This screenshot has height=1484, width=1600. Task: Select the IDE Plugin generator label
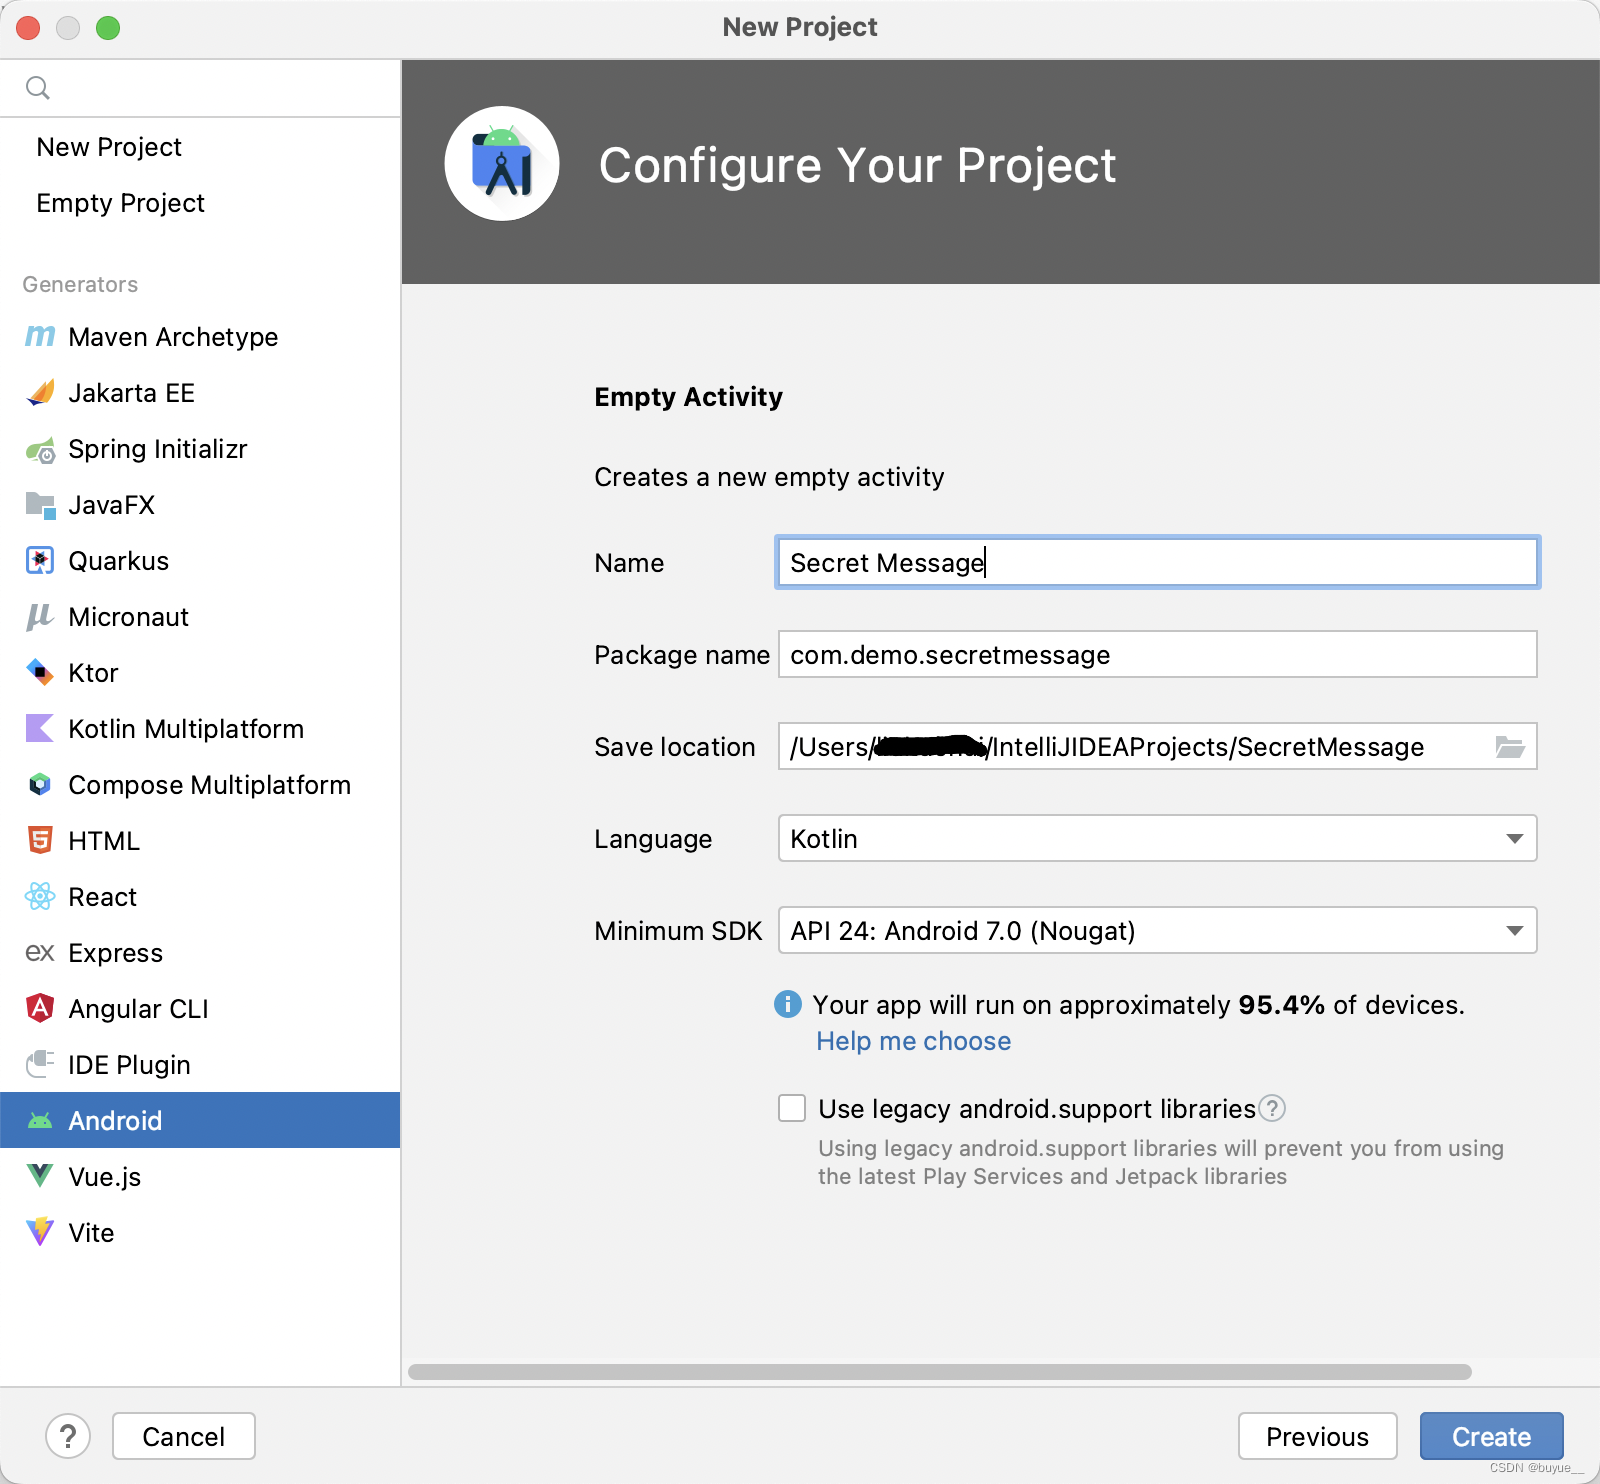(x=129, y=1065)
